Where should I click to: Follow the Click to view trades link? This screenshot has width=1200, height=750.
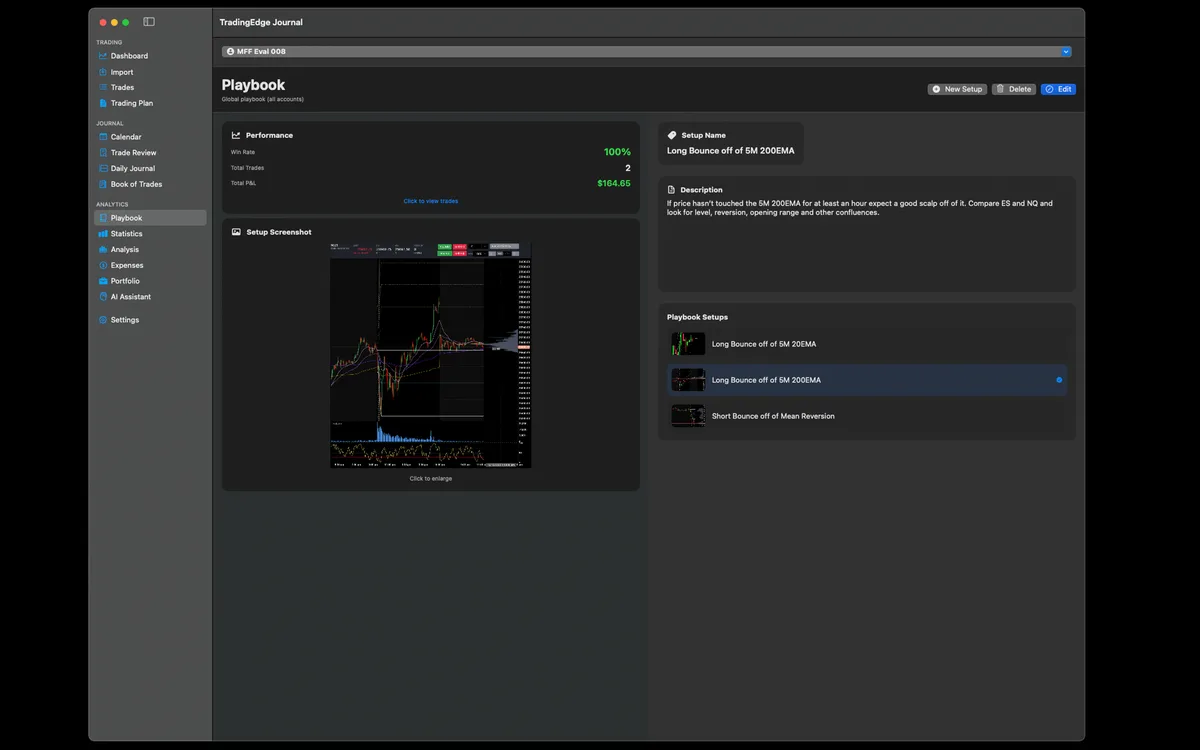click(x=430, y=200)
